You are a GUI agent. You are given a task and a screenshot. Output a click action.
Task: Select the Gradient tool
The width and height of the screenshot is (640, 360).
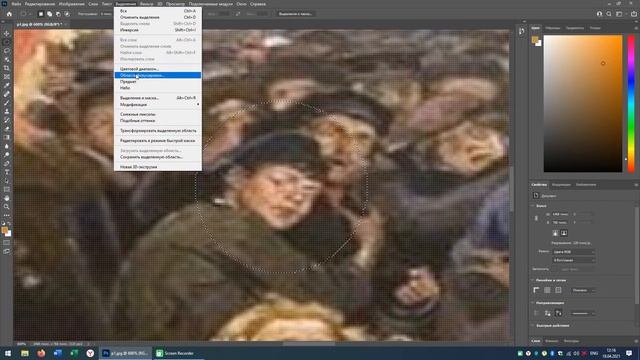[x=7, y=138]
